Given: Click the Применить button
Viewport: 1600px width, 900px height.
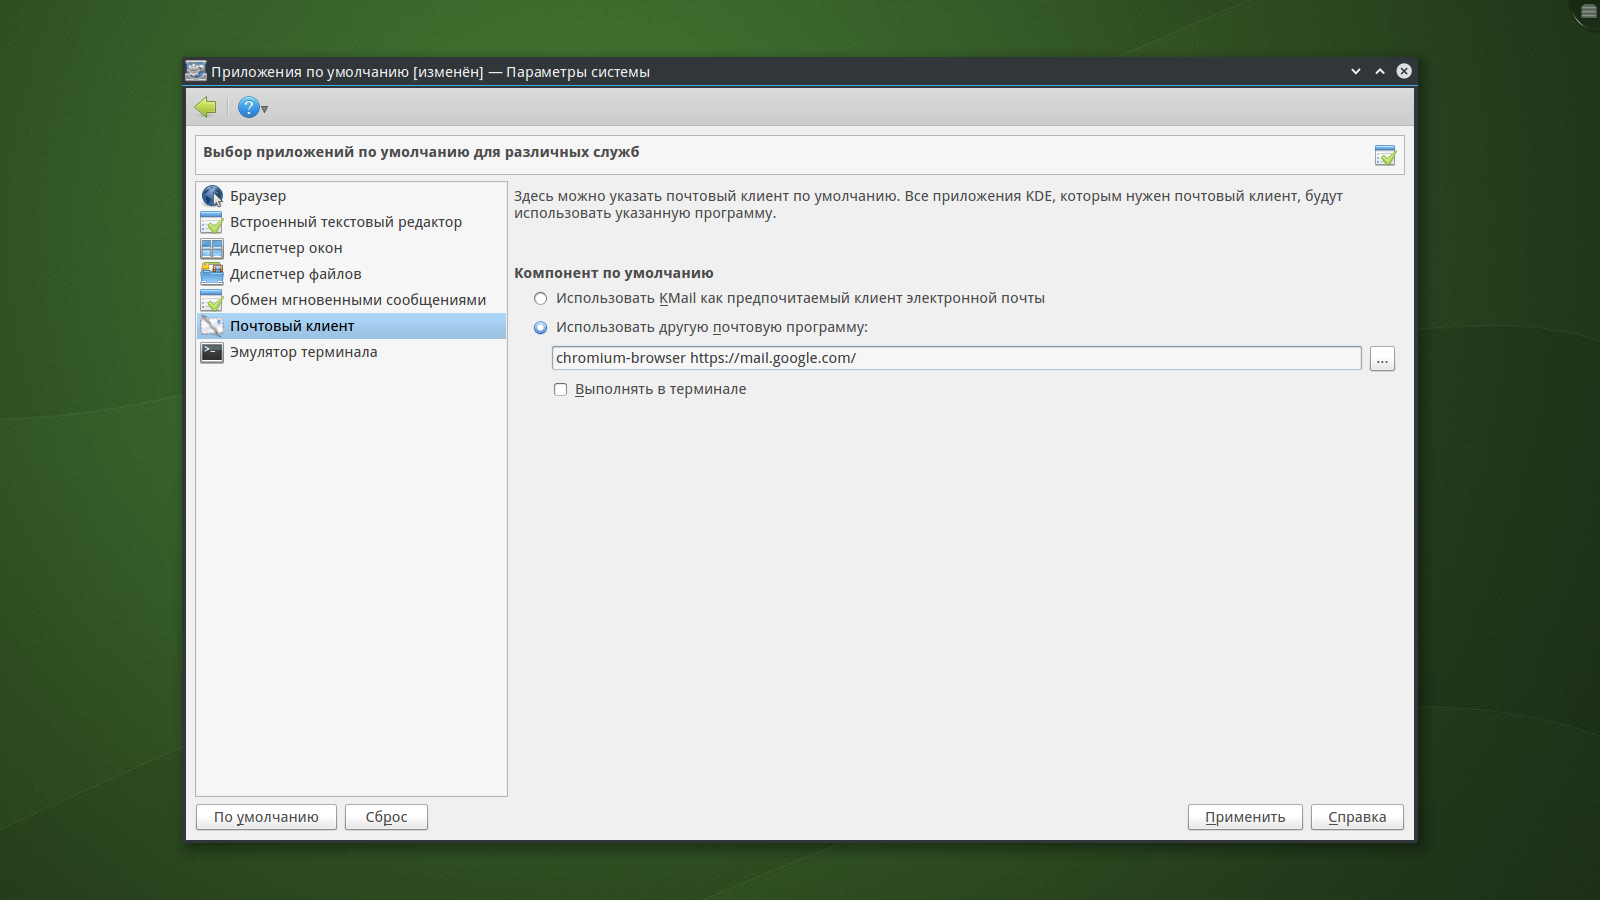Looking at the screenshot, I should (1245, 817).
